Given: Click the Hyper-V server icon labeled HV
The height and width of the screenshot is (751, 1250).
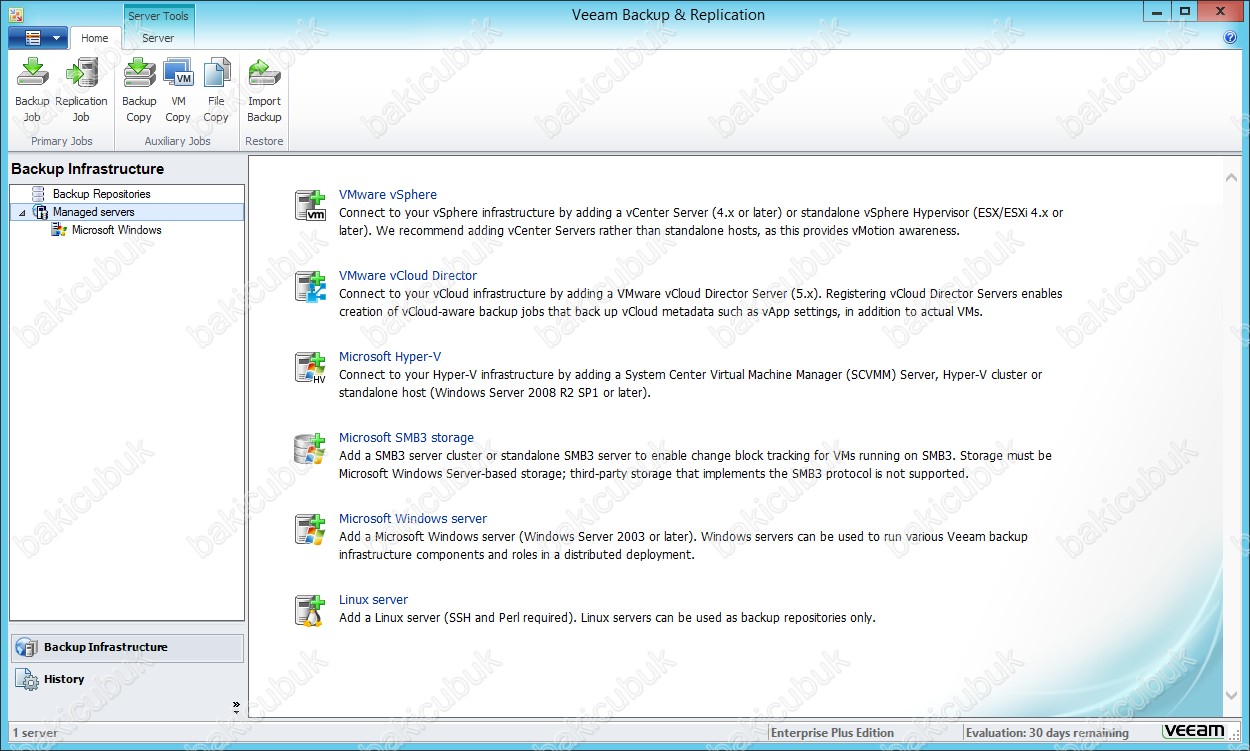Looking at the screenshot, I should [x=311, y=367].
